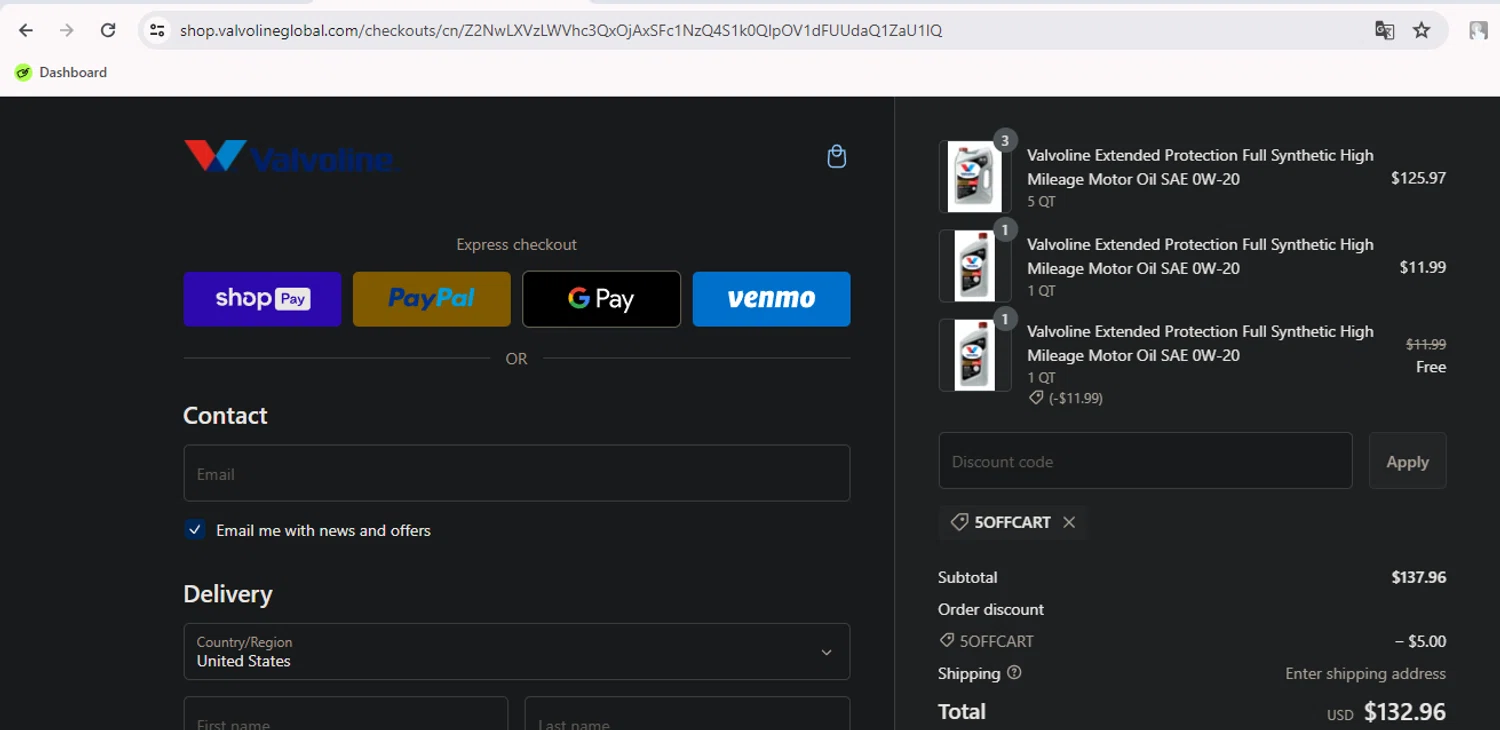Image resolution: width=1500 pixels, height=730 pixels.
Task: Uncheck Email me with news and offers
Action: click(x=195, y=530)
